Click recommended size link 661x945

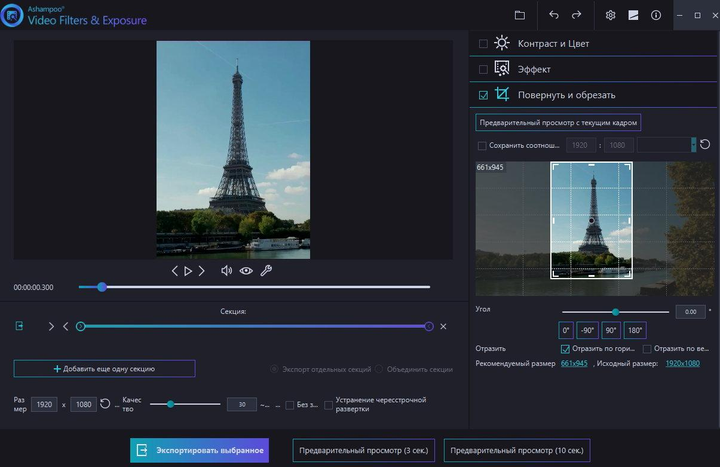[x=574, y=363]
